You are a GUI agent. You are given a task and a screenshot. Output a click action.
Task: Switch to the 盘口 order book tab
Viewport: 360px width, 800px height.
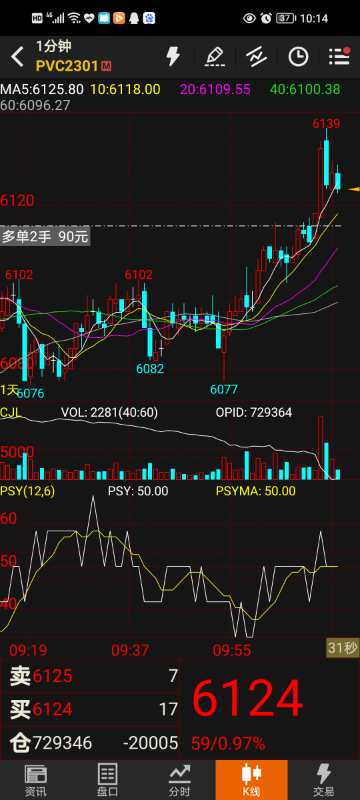coord(108,780)
